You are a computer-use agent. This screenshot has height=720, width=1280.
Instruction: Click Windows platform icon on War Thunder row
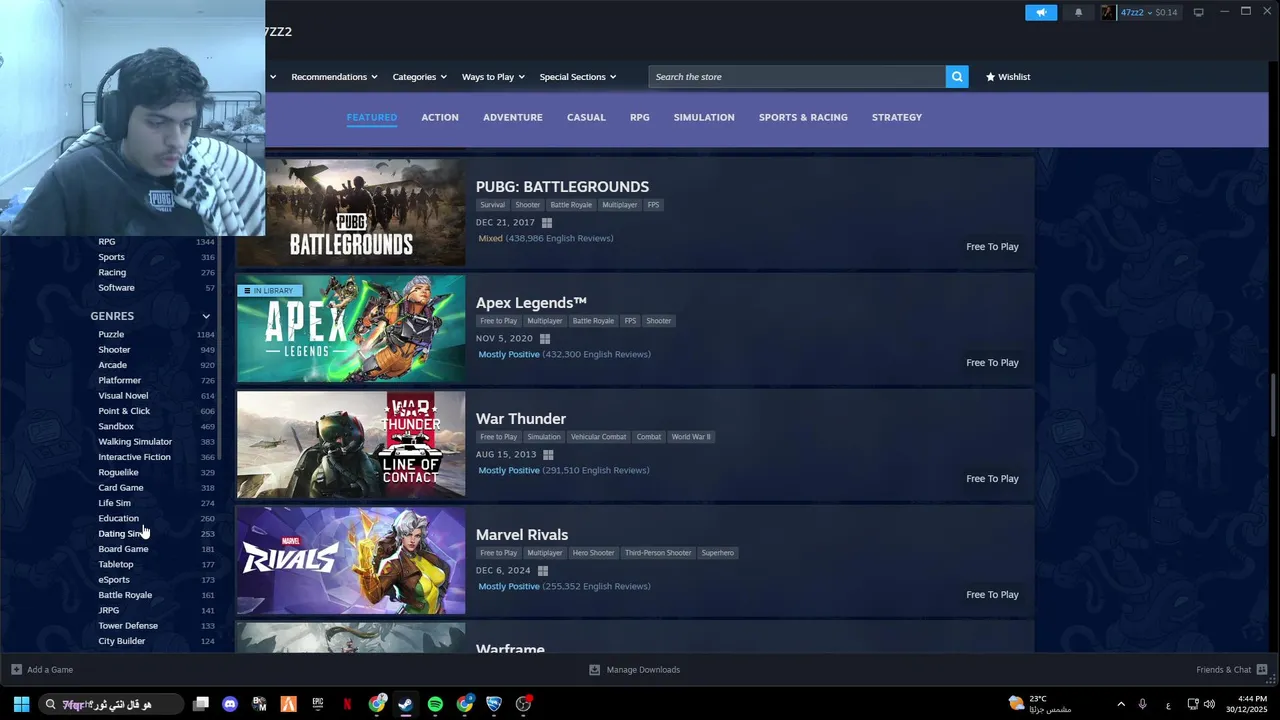tap(548, 454)
